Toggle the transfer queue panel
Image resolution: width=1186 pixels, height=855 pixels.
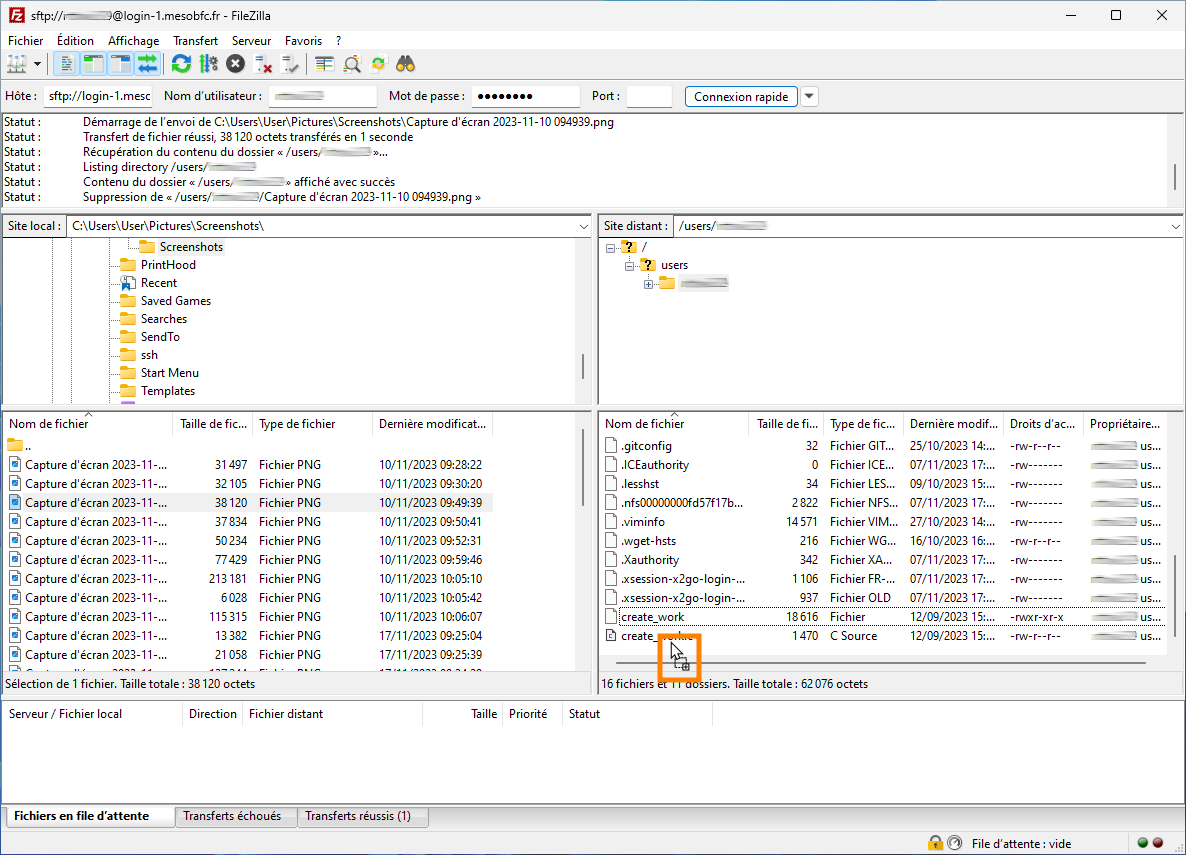(146, 63)
